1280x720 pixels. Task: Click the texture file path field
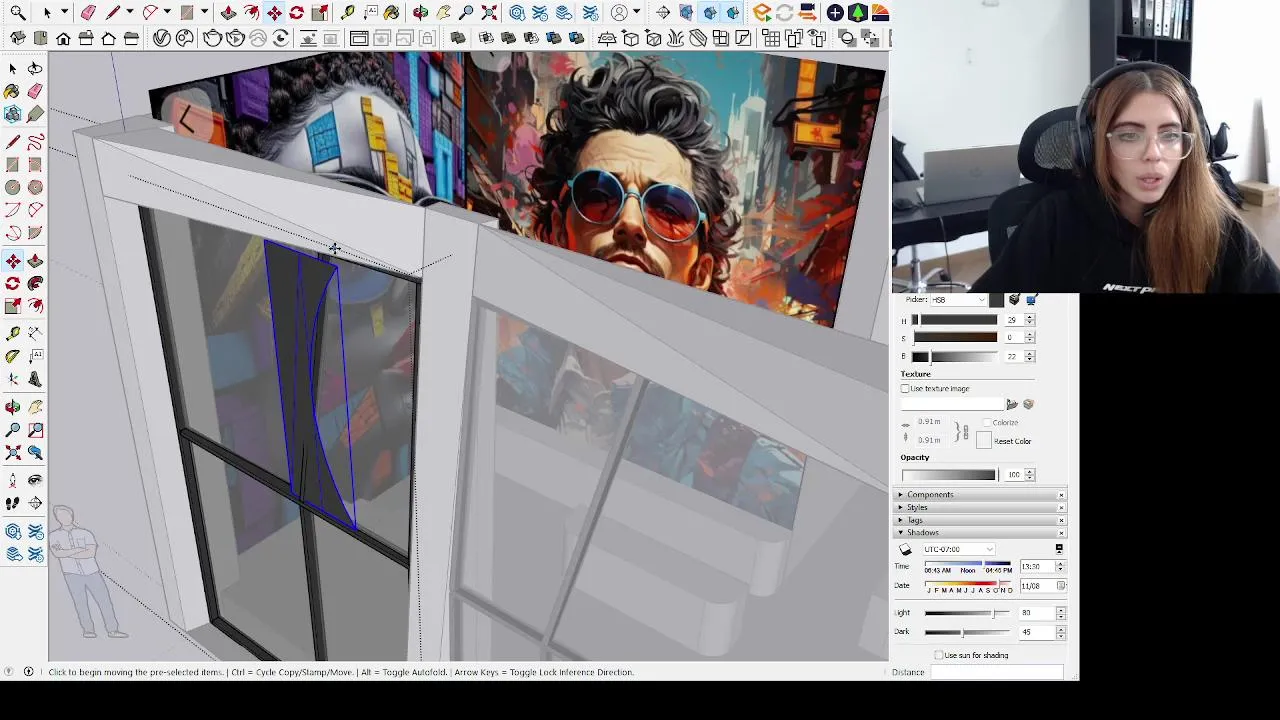coord(953,404)
